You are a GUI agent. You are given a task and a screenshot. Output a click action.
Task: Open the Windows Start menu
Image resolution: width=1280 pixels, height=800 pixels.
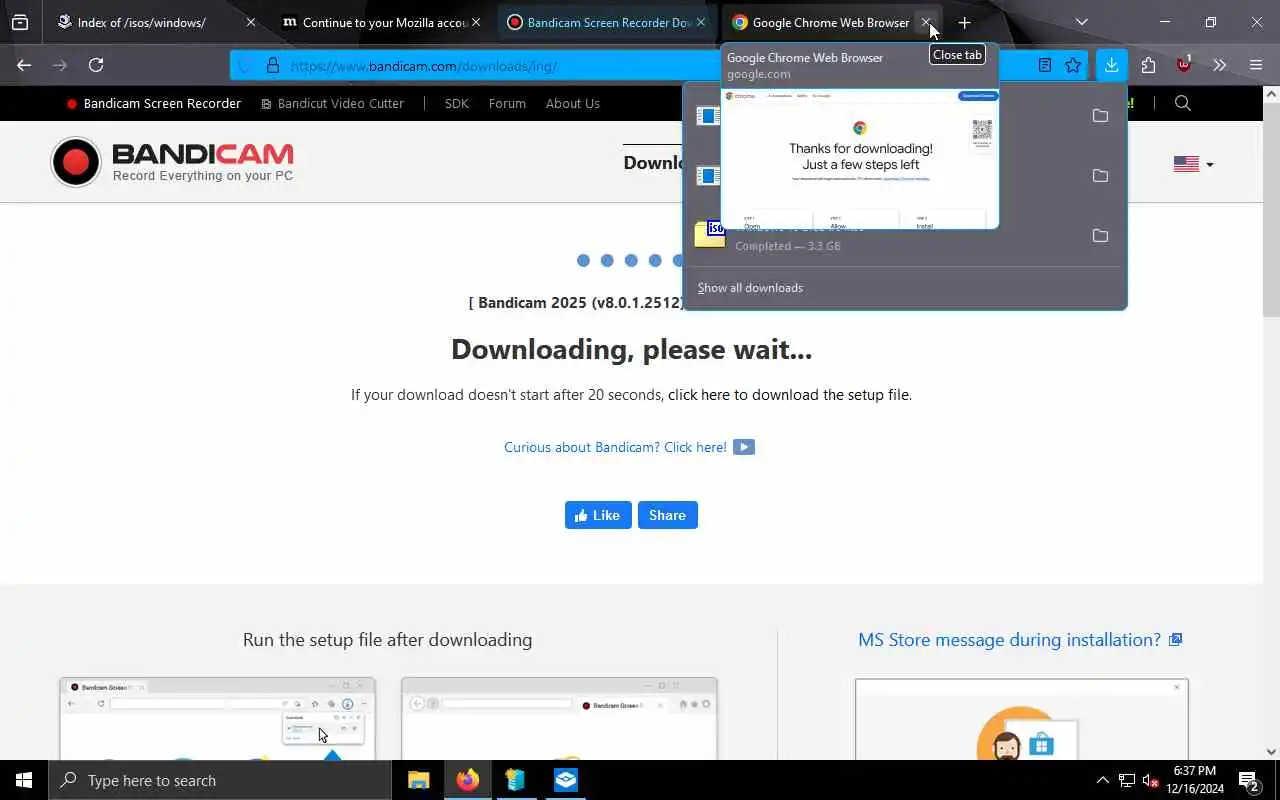24,780
